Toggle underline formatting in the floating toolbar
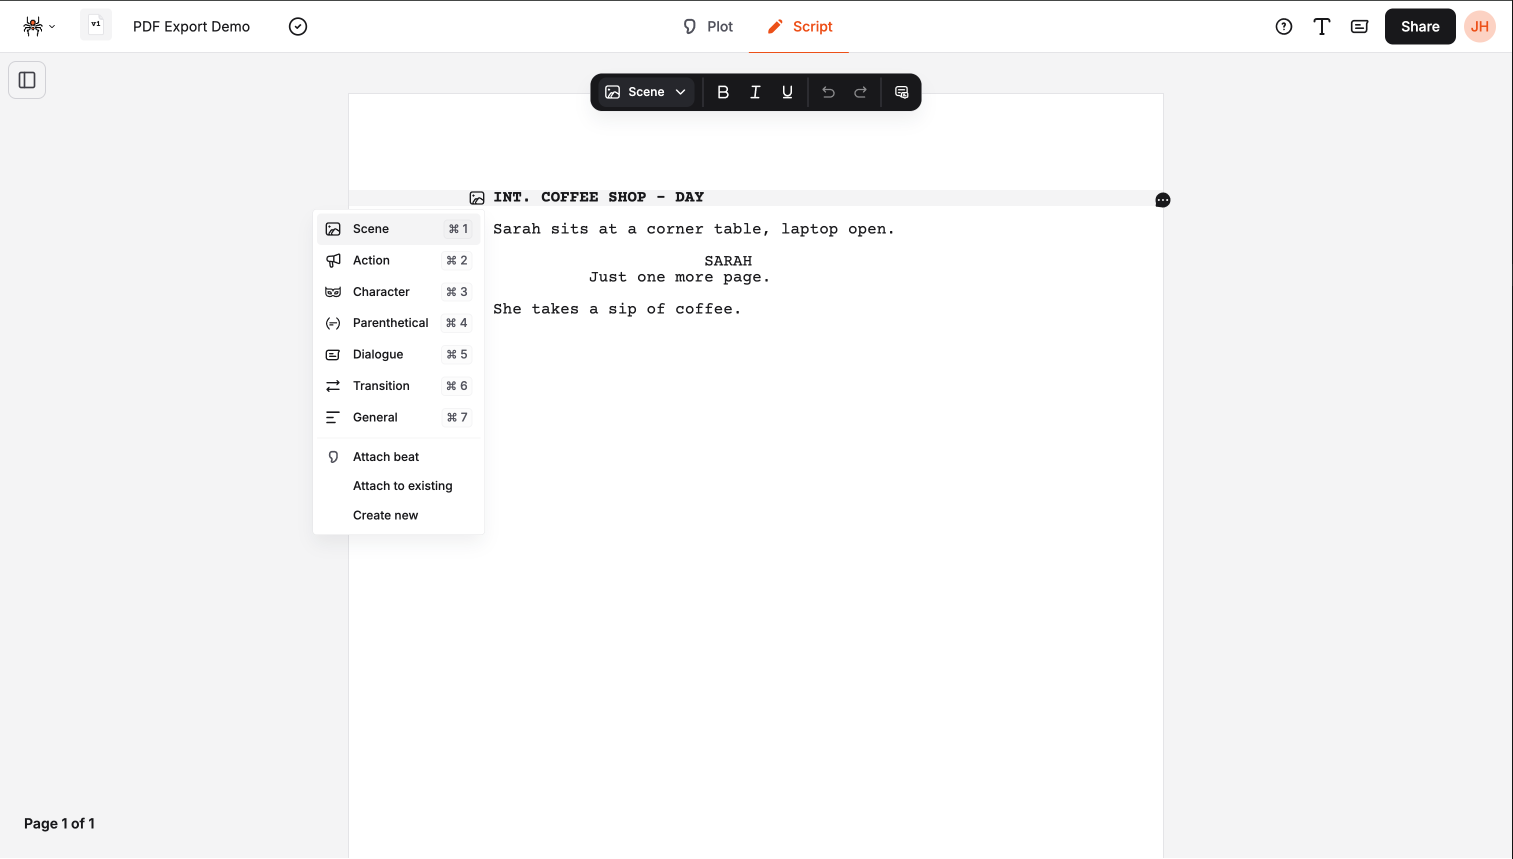This screenshot has width=1513, height=859. [x=787, y=92]
